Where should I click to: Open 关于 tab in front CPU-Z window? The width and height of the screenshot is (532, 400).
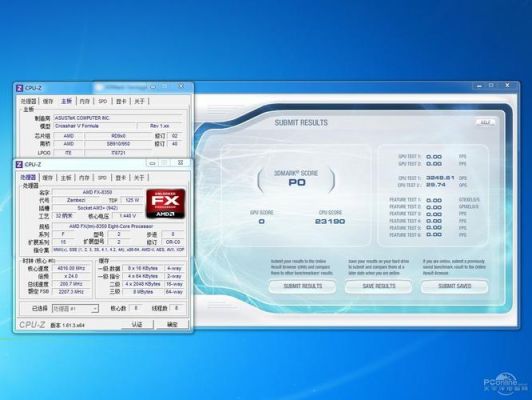(x=139, y=177)
